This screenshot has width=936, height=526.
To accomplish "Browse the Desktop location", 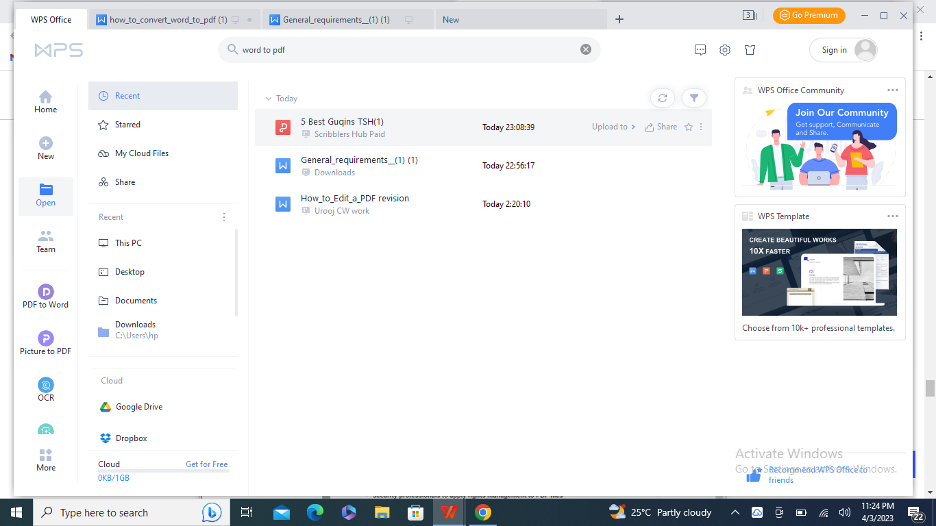I will (x=162, y=272).
